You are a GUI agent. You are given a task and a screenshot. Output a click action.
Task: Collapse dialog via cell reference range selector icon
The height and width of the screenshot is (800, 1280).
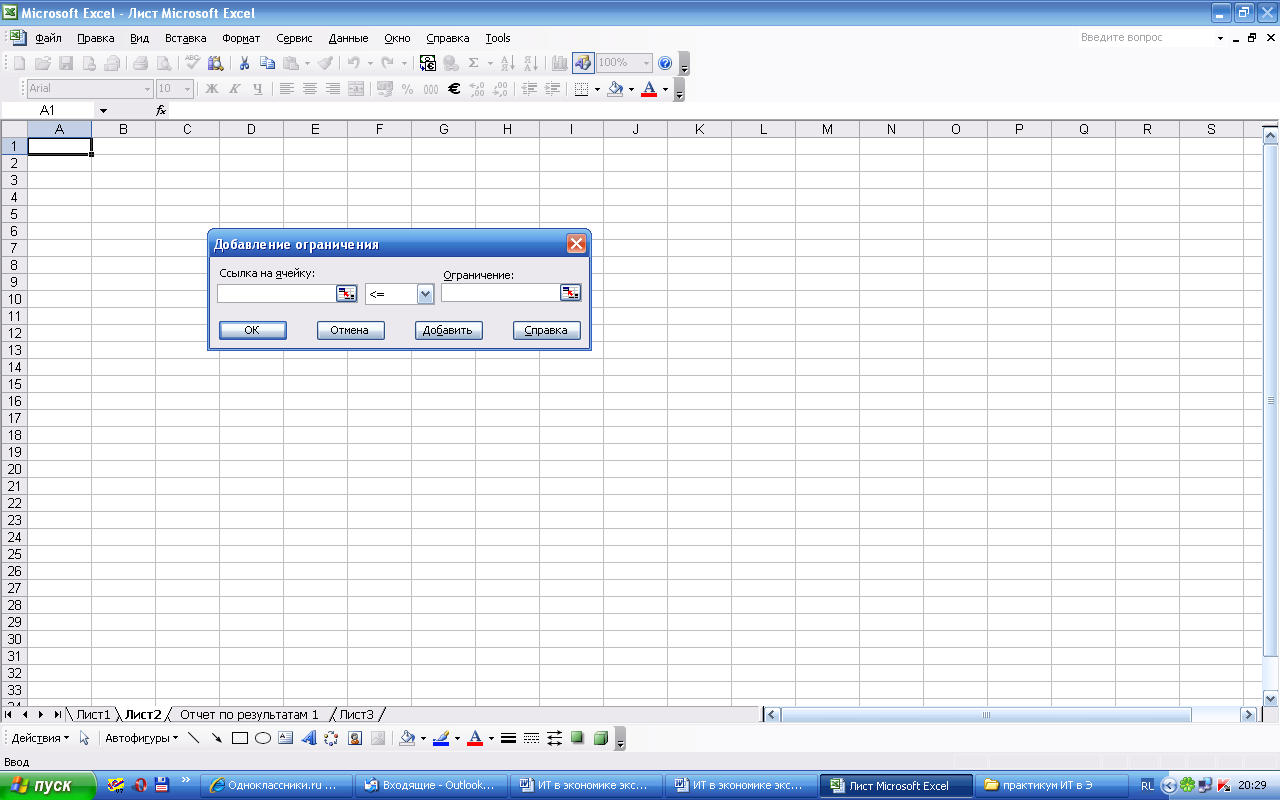click(x=345, y=293)
